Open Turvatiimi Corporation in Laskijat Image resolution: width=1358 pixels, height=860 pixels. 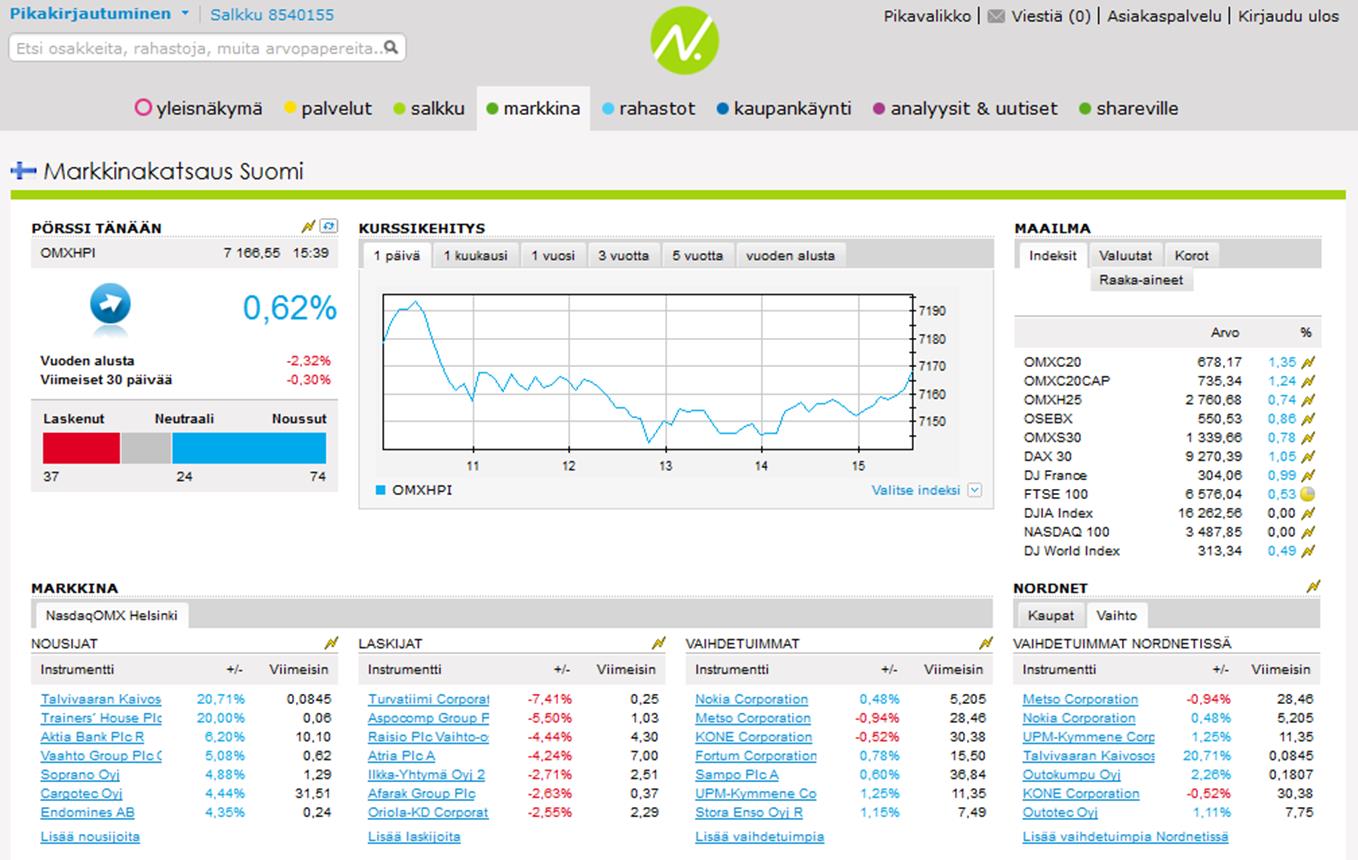pyautogui.click(x=428, y=699)
